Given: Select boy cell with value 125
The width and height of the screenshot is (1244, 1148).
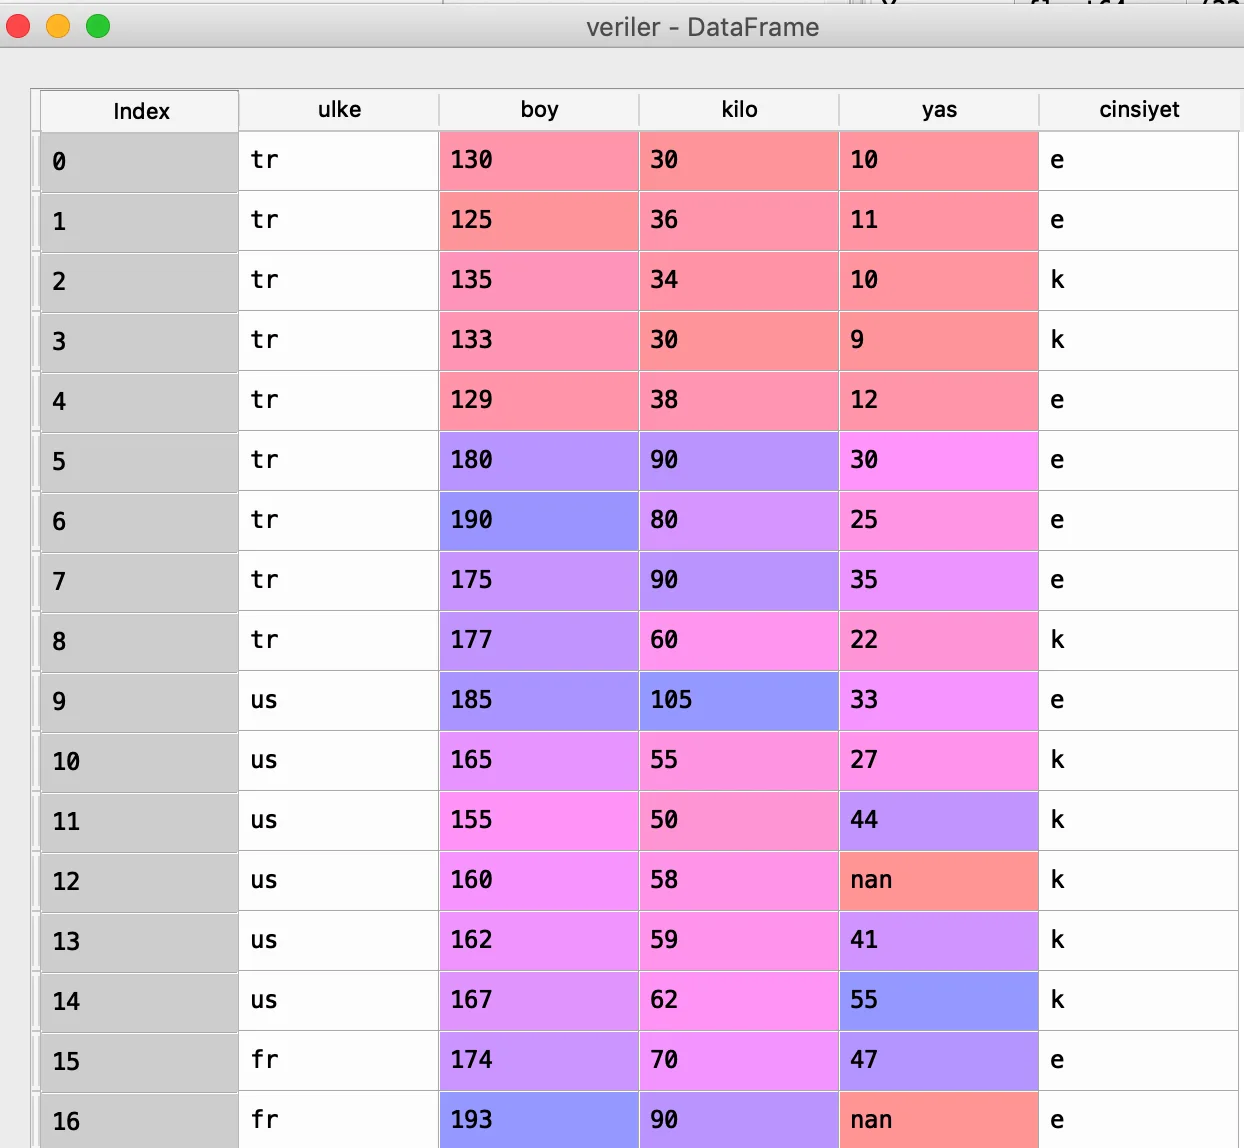Looking at the screenshot, I should (539, 221).
